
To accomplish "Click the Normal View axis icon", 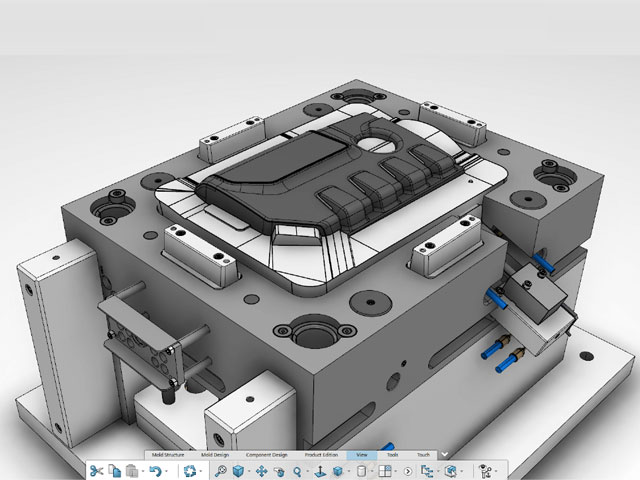I will pyautogui.click(x=318, y=470).
